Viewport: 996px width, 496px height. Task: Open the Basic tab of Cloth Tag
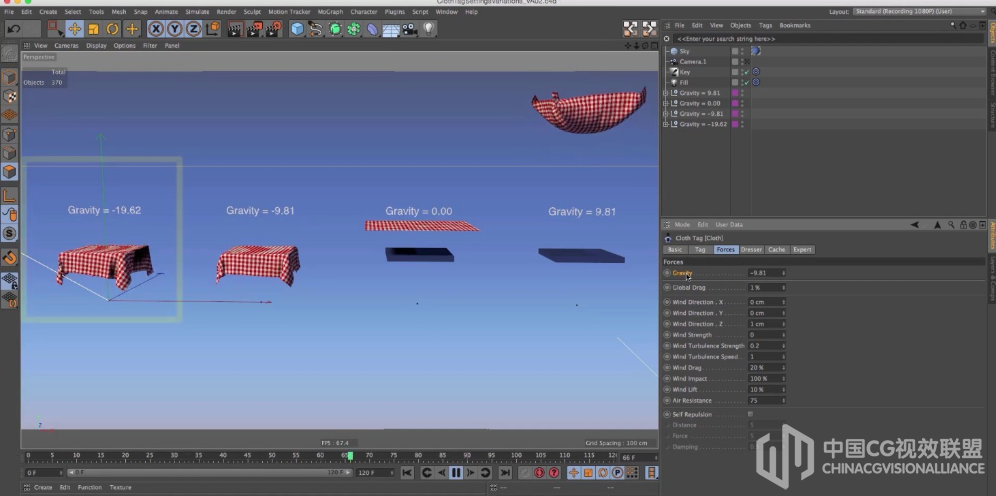675,250
